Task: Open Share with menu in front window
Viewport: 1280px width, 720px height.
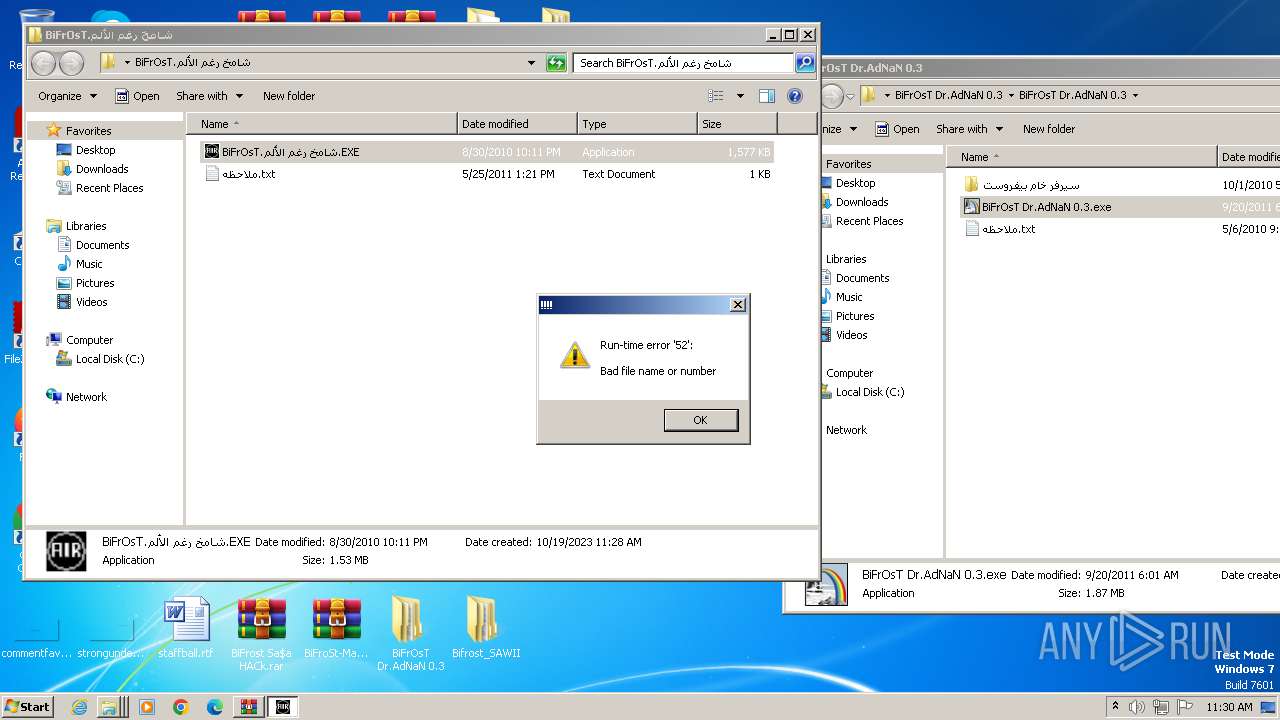Action: [x=209, y=96]
